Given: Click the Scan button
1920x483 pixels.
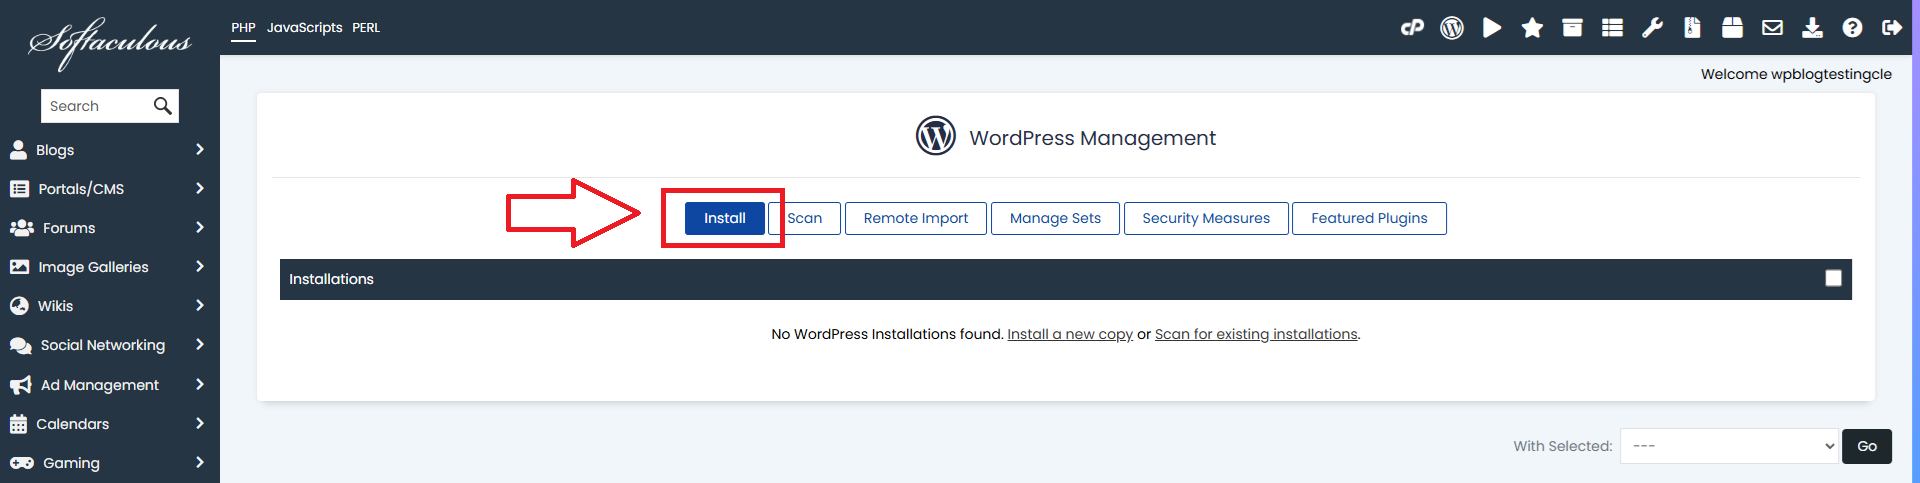Looking at the screenshot, I should (805, 218).
